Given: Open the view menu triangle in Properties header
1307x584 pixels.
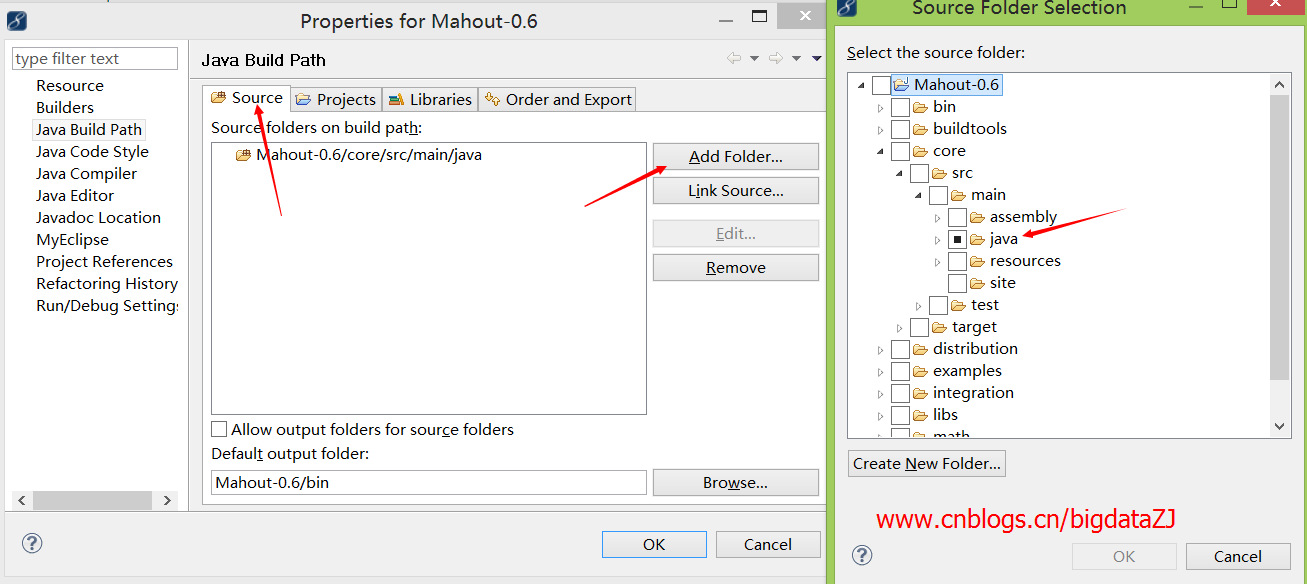Looking at the screenshot, I should pyautogui.click(x=817, y=59).
